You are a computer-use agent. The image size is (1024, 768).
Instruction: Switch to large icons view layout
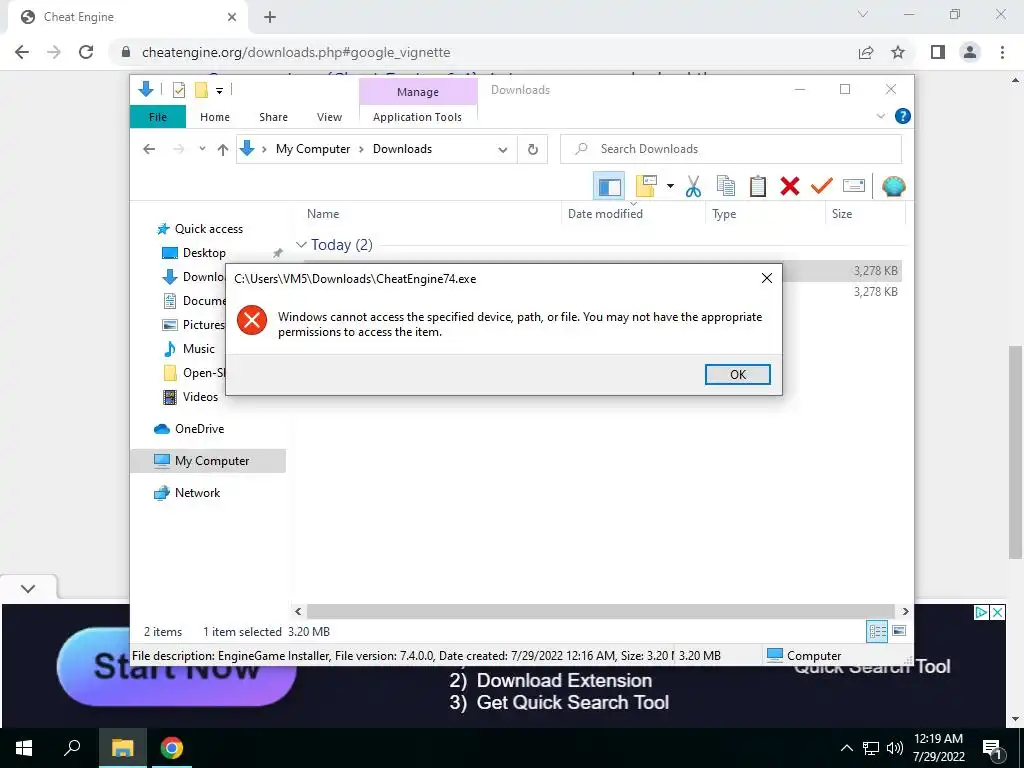[x=899, y=631]
